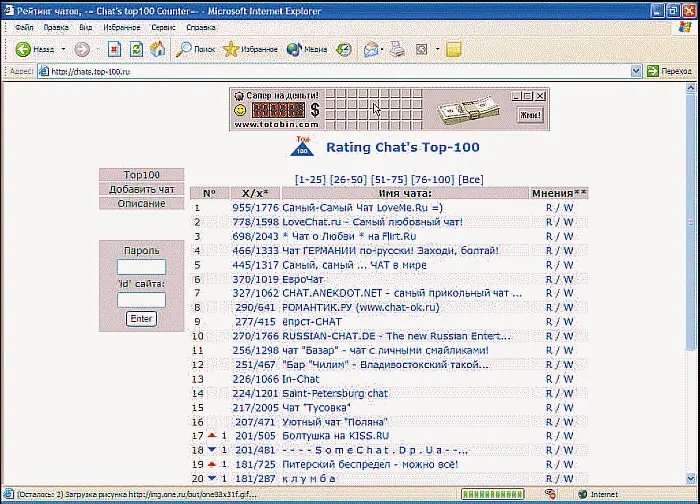Viewport: 700px width, 504px height.
Task: Click stats 955/1776 for LoveMe.Ru
Action: (255, 208)
